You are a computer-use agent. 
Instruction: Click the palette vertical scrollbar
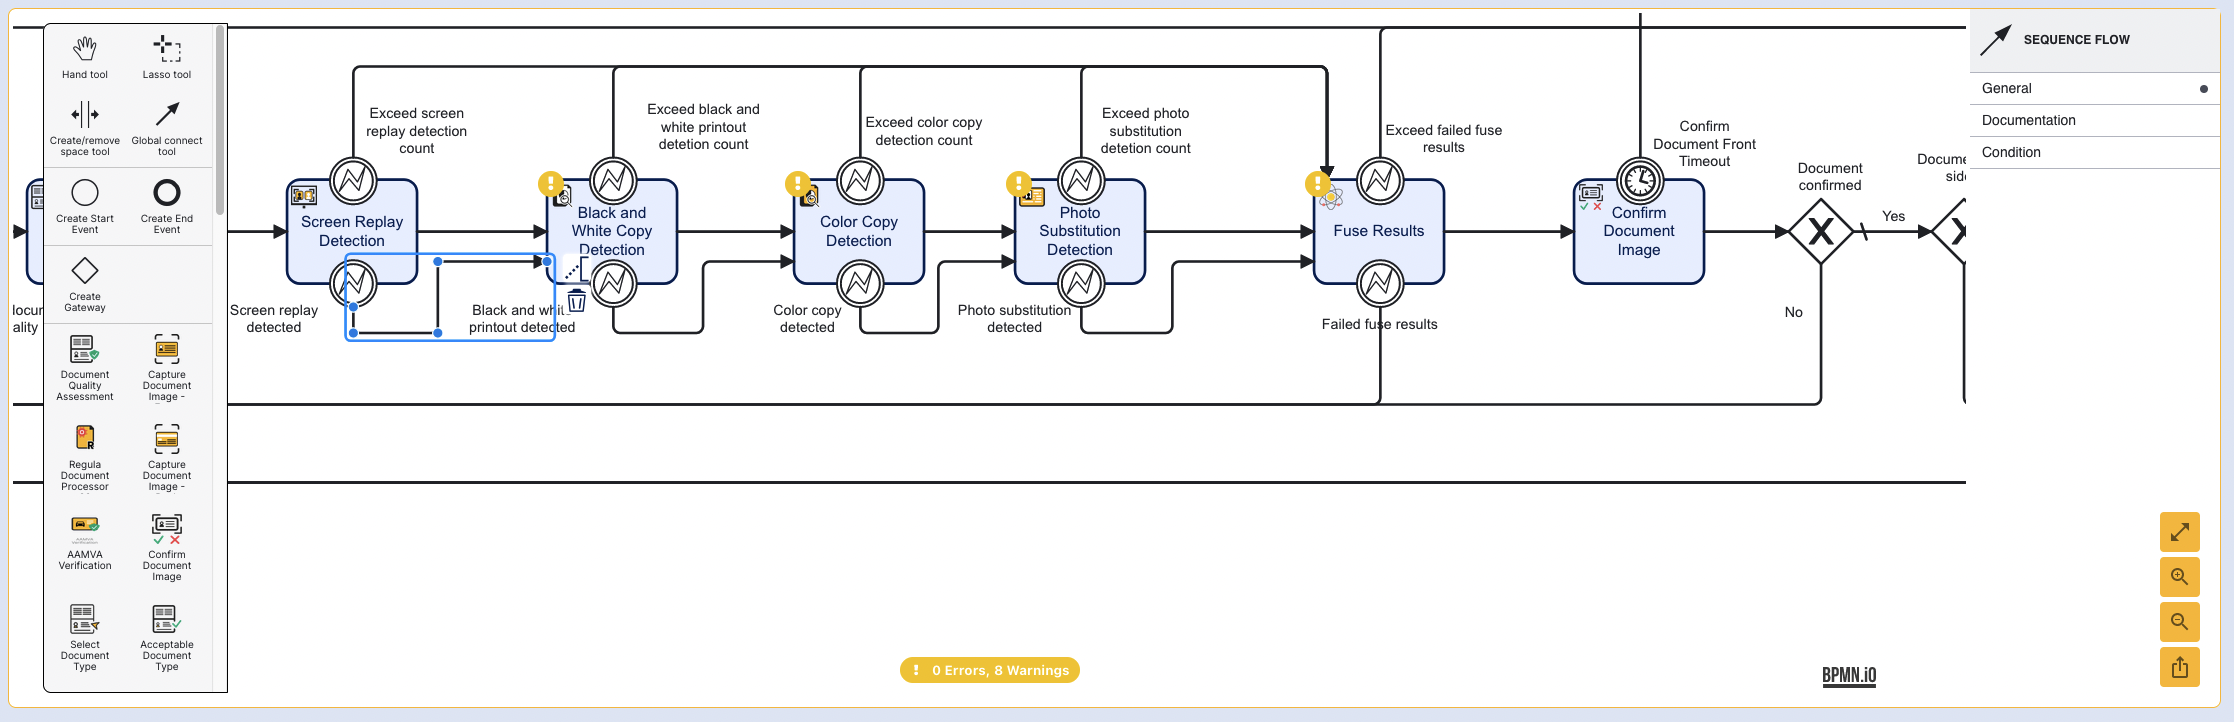220,120
